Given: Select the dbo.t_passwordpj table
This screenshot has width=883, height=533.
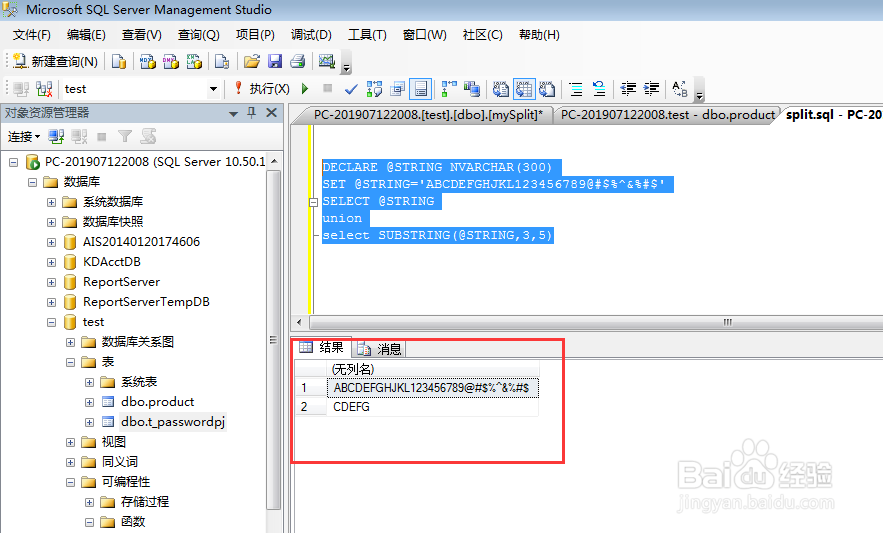Looking at the screenshot, I should [172, 422].
